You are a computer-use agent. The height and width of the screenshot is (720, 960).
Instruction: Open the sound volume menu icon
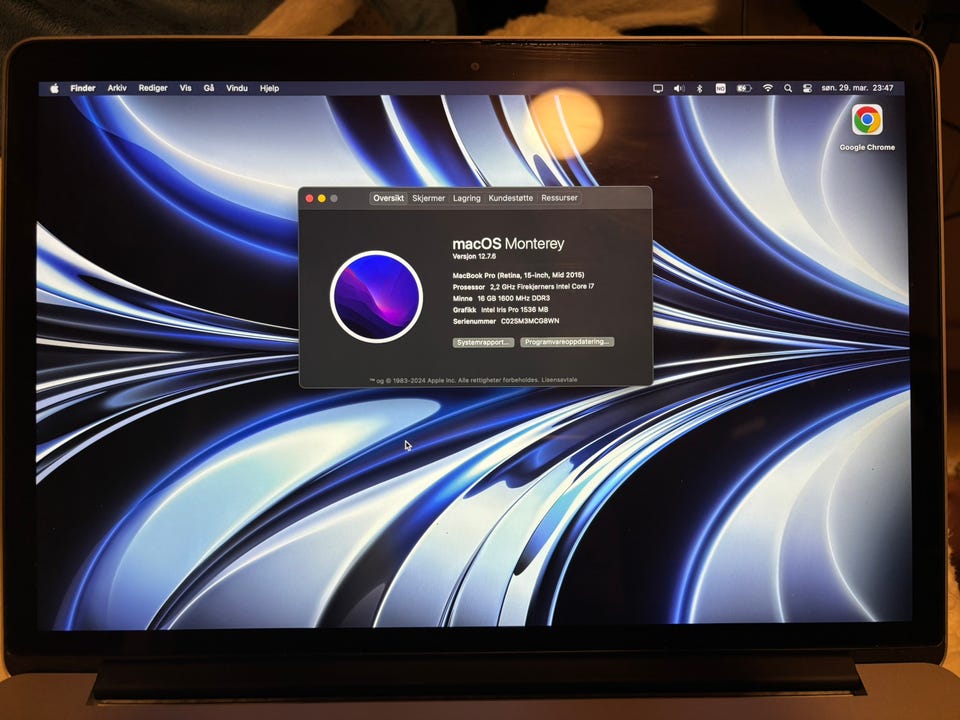click(679, 88)
